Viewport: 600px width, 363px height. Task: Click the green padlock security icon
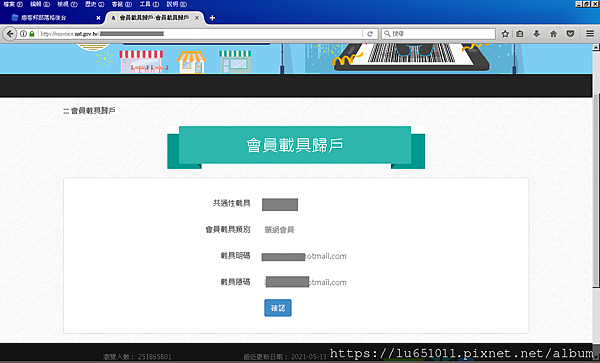point(32,34)
